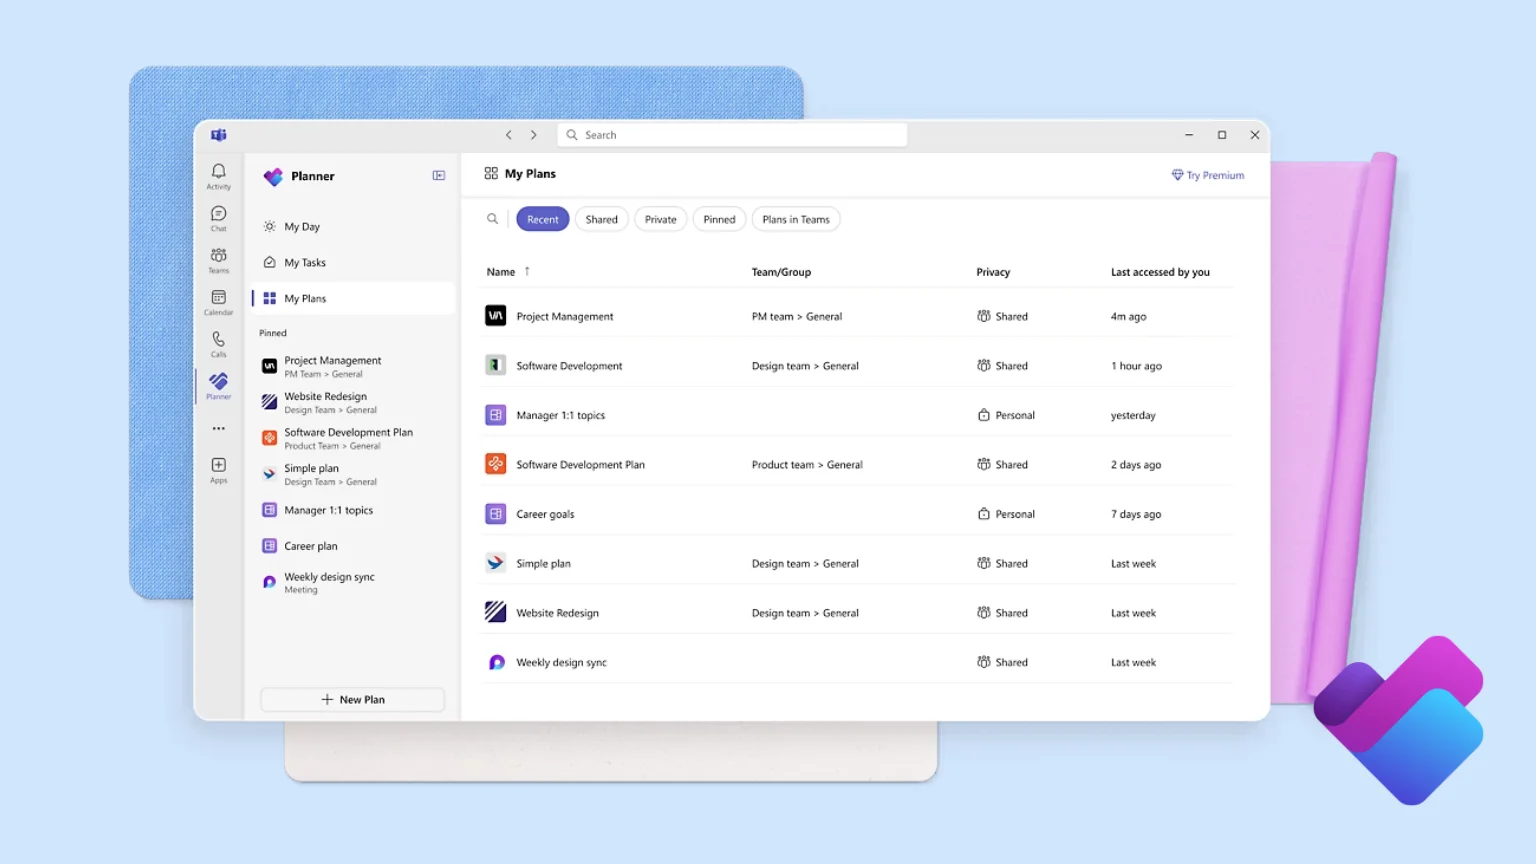Screen dimensions: 1536x864
Task: Click '1 hour ago' last accessed cell
Action: point(1136,366)
